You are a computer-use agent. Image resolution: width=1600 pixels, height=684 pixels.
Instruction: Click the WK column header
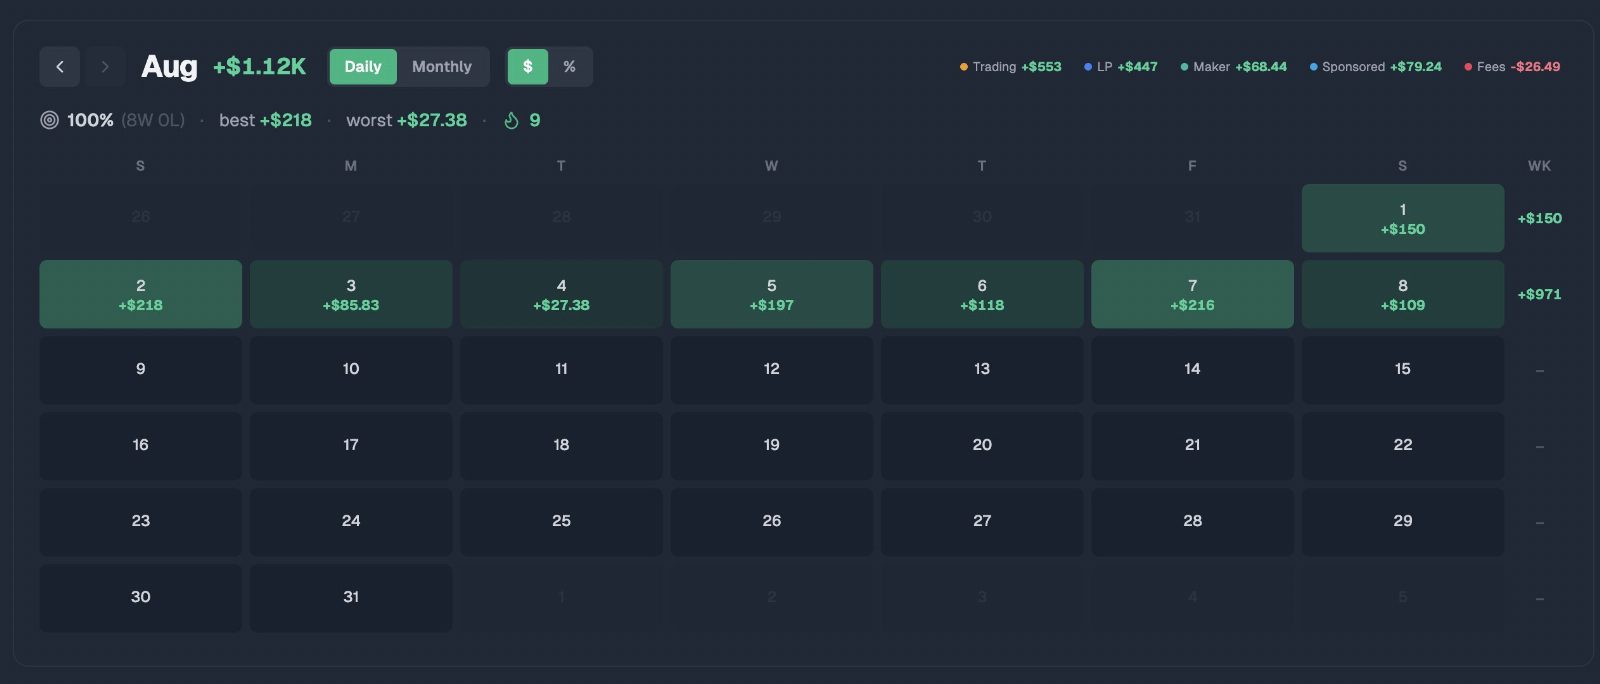tap(1539, 166)
